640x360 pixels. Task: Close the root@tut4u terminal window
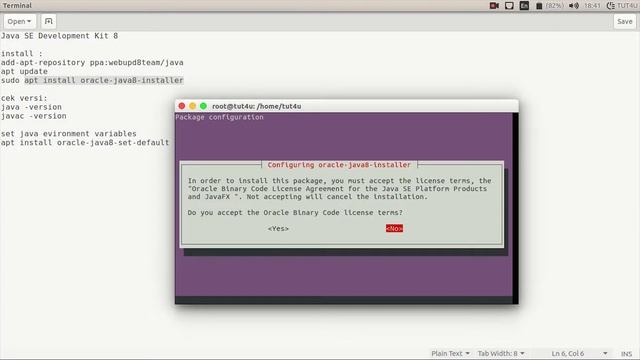coord(182,106)
